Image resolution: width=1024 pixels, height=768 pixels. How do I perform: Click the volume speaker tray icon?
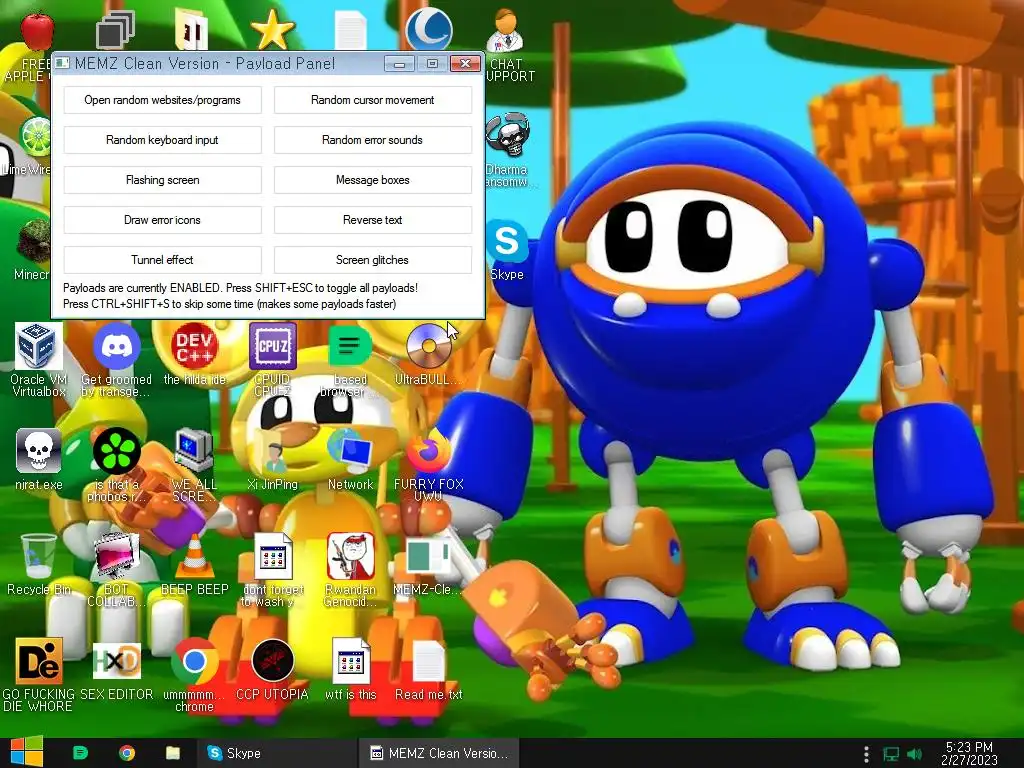pyautogui.click(x=914, y=754)
